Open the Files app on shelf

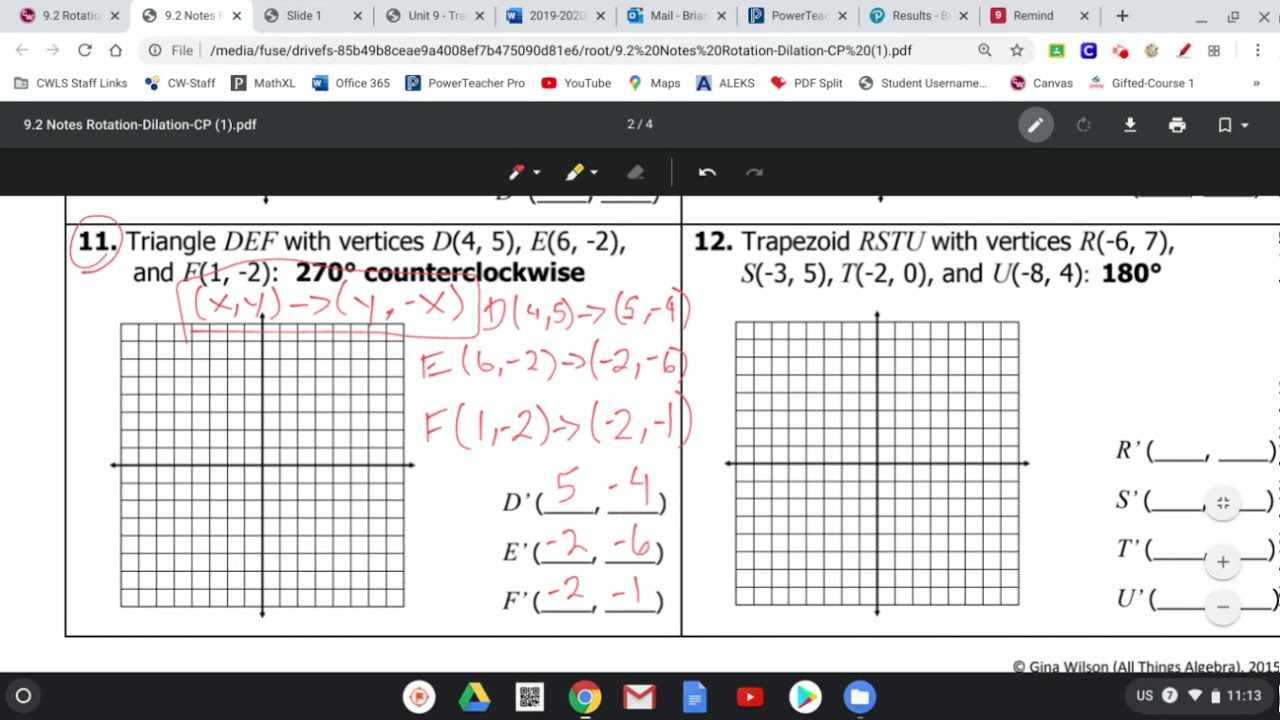tap(859, 697)
